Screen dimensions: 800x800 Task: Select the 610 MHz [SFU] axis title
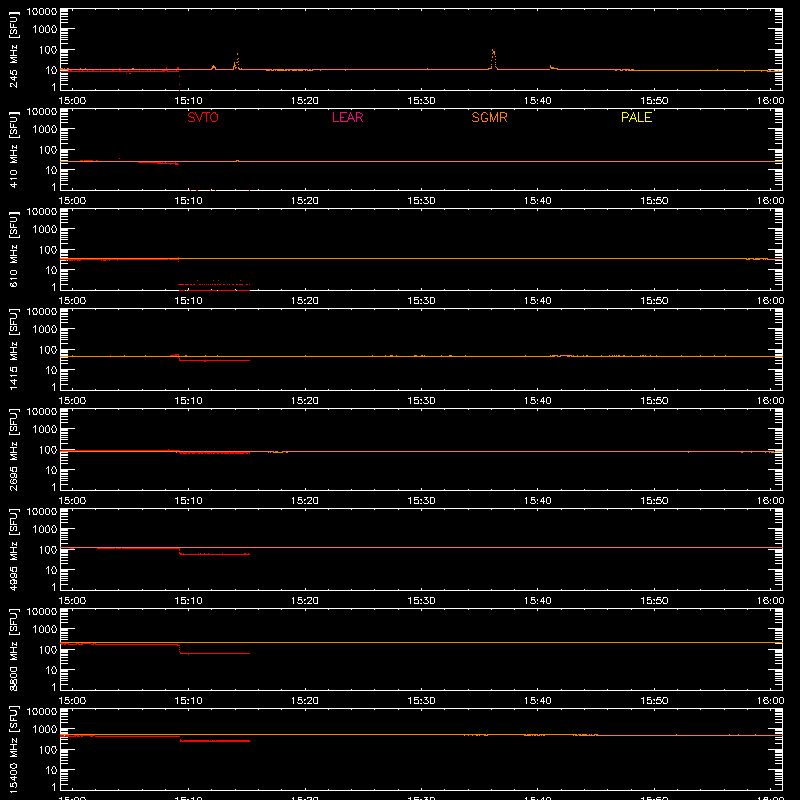[14, 250]
